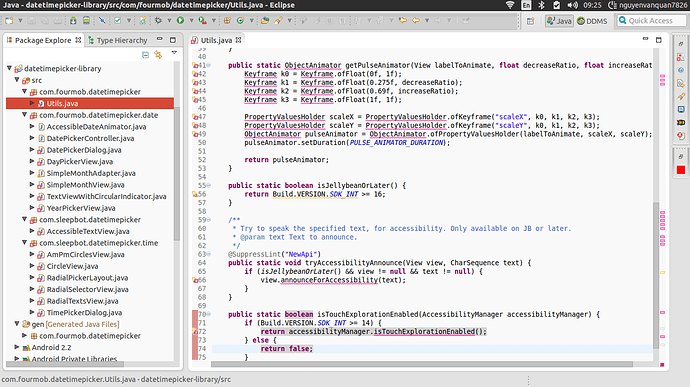The height and width of the screenshot is (387, 690).
Task: Switch to the DDMS perspective
Action: (592, 21)
